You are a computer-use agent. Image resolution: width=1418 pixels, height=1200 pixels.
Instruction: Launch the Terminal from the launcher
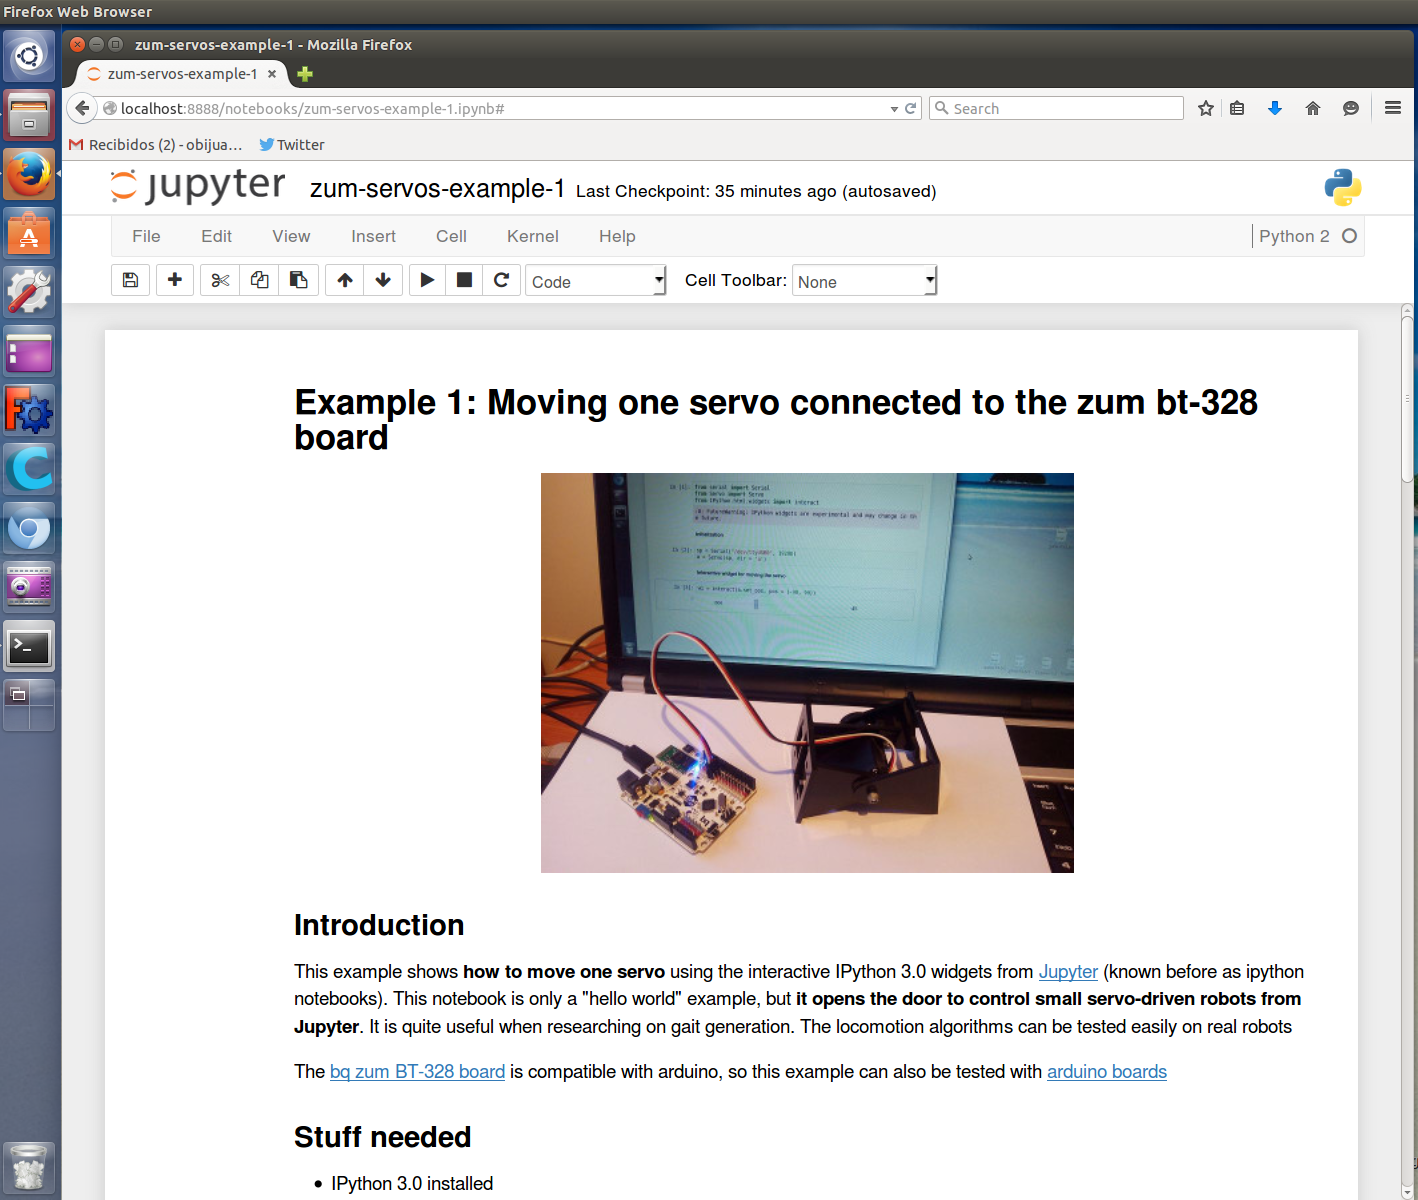click(29, 647)
